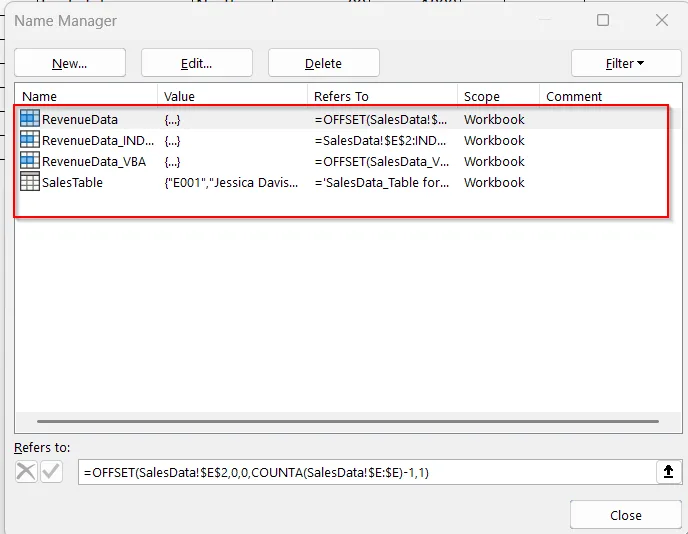
Task: Maximize the Name Manager dialog
Action: click(x=603, y=20)
